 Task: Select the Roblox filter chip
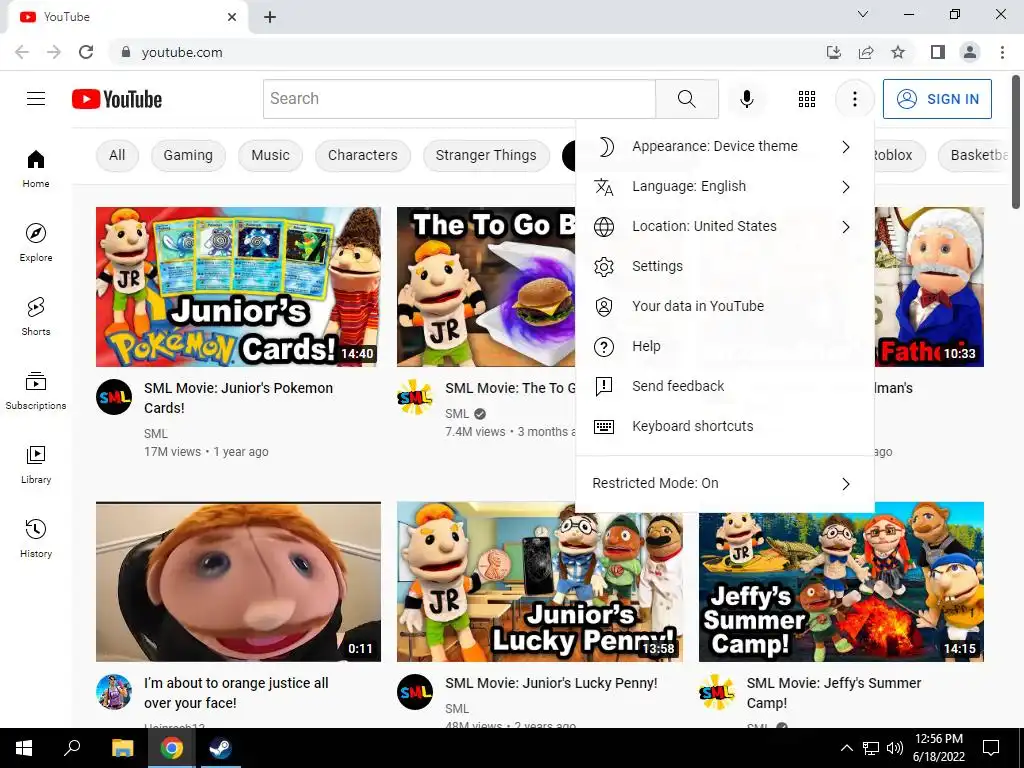click(x=898, y=155)
